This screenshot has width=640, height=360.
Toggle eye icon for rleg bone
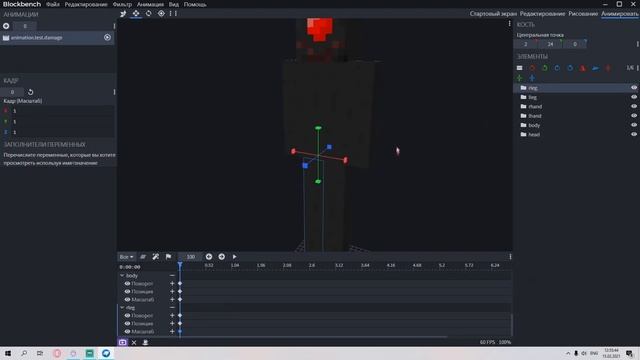pos(634,88)
